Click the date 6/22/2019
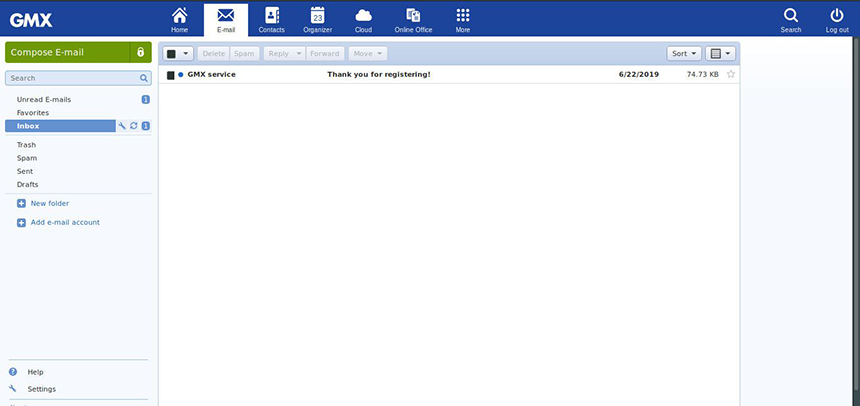The height and width of the screenshot is (406, 860). point(639,74)
